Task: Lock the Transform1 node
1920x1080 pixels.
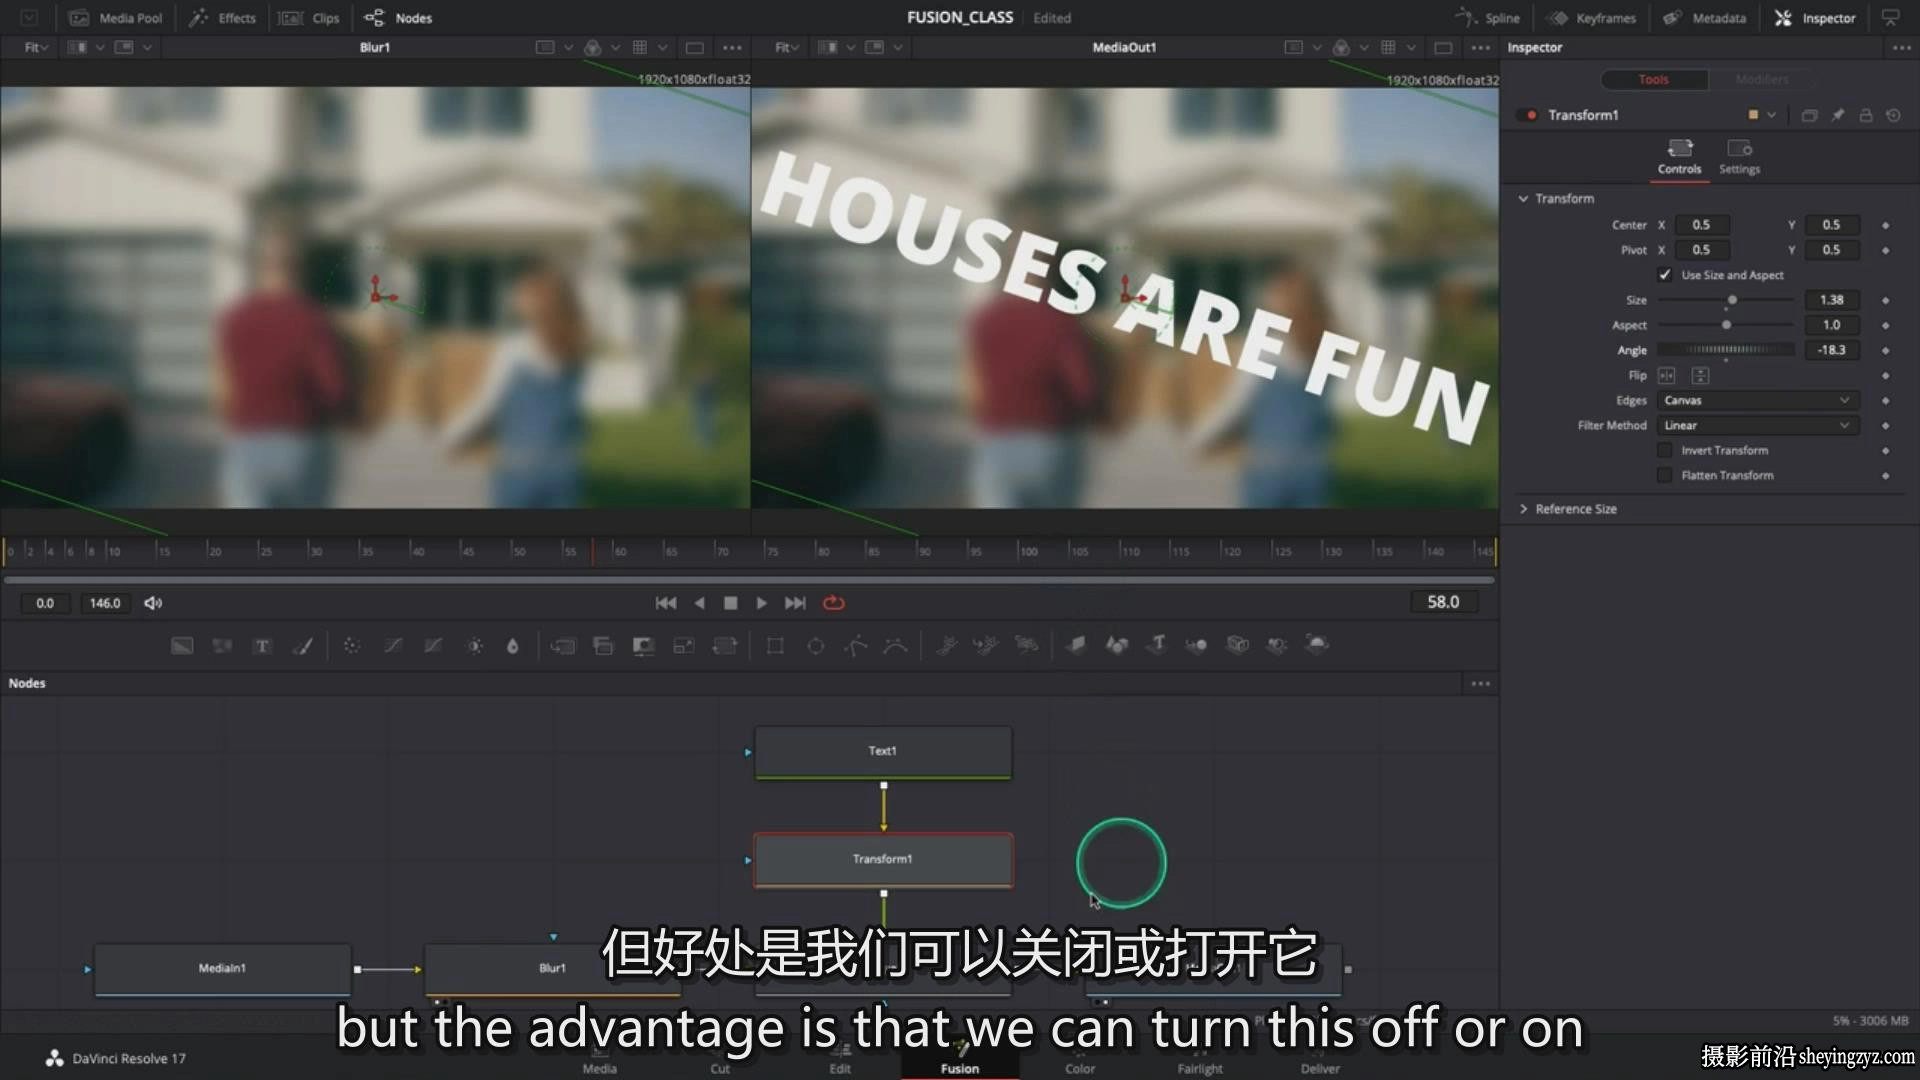Action: coord(1866,115)
